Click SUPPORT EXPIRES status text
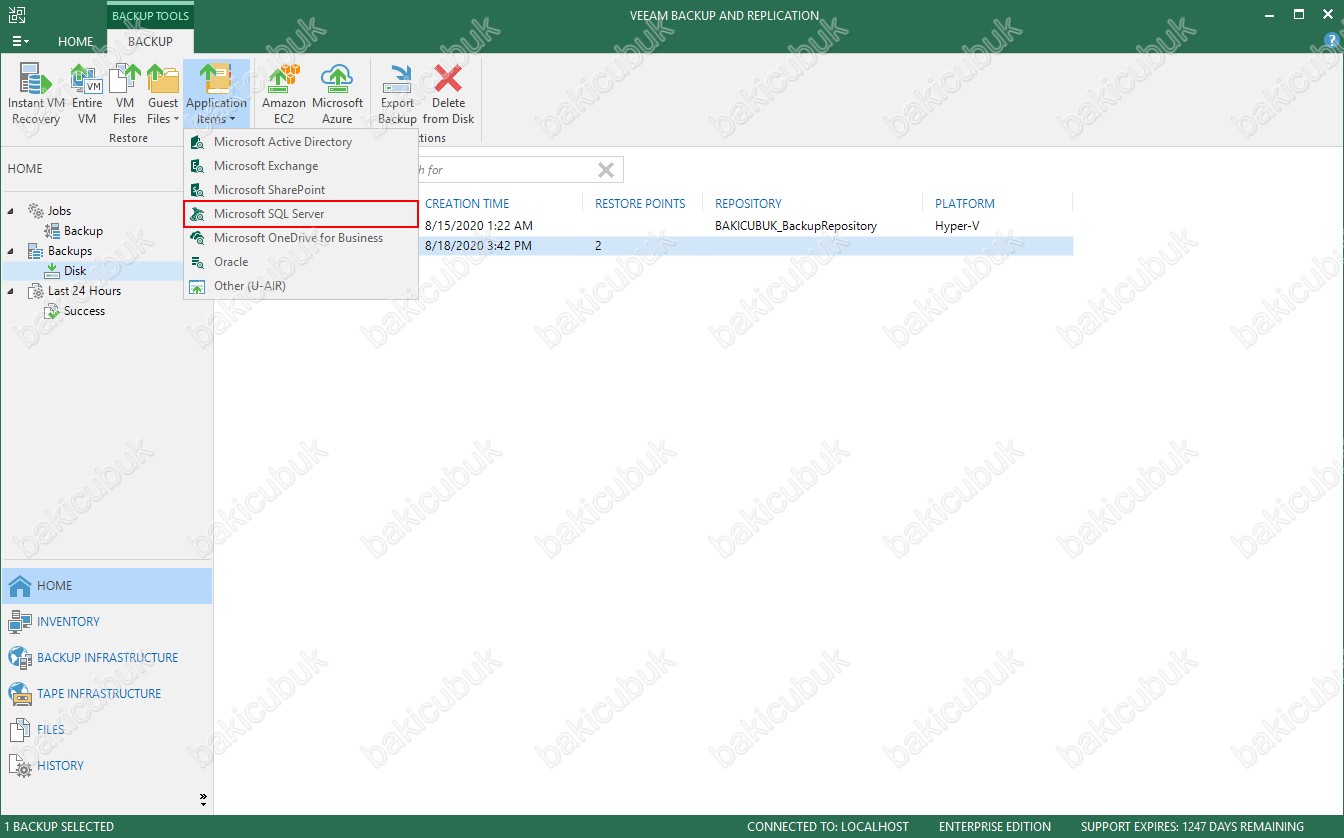Screen dimensions: 1344x838 pos(1192,827)
